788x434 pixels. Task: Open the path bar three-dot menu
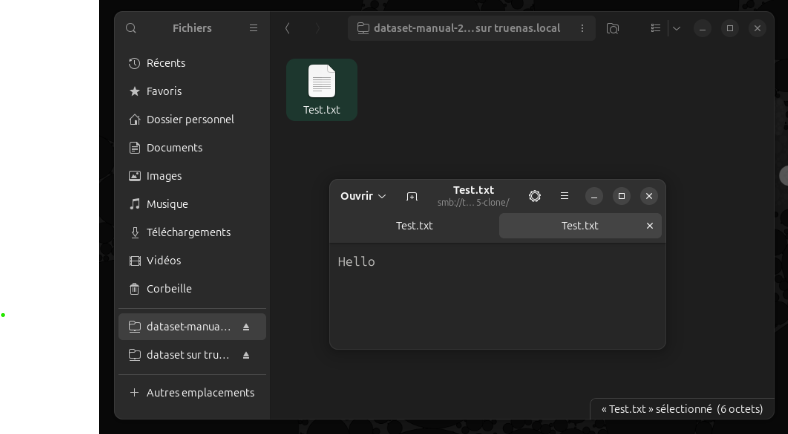click(x=582, y=28)
